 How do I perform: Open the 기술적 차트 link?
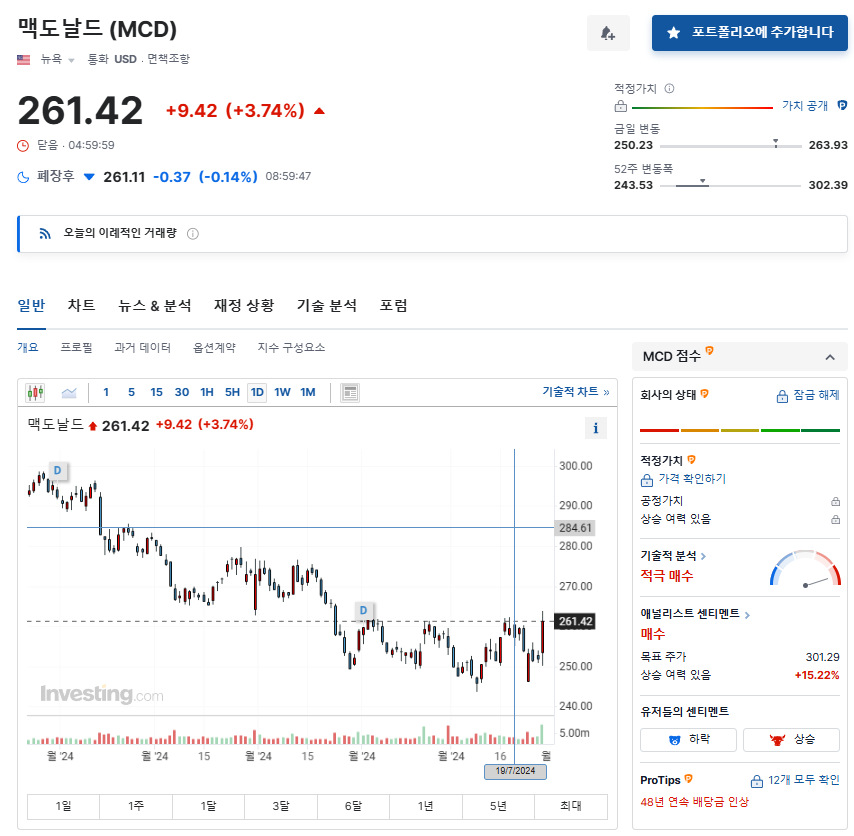(x=576, y=391)
